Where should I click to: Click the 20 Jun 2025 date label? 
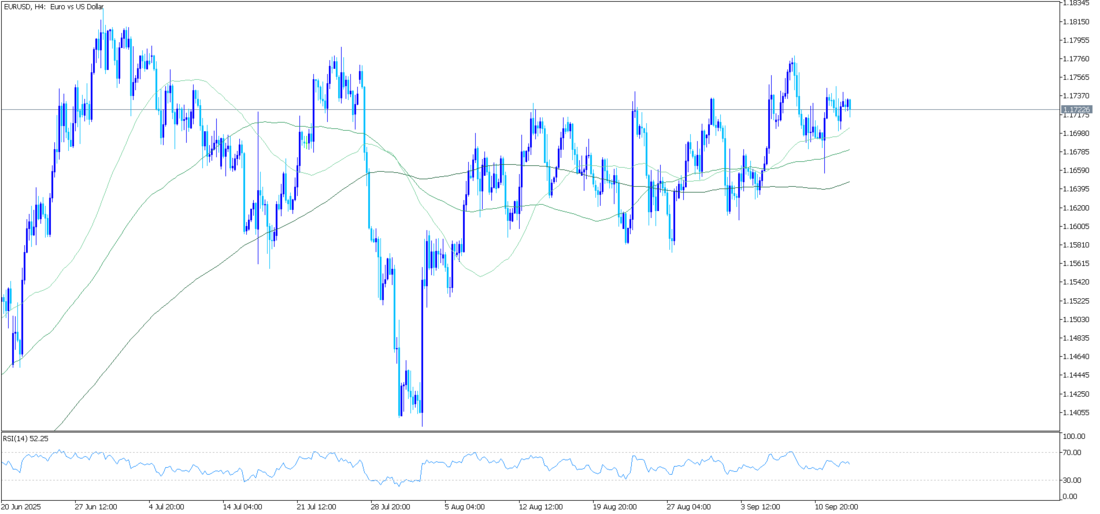[x=23, y=506]
